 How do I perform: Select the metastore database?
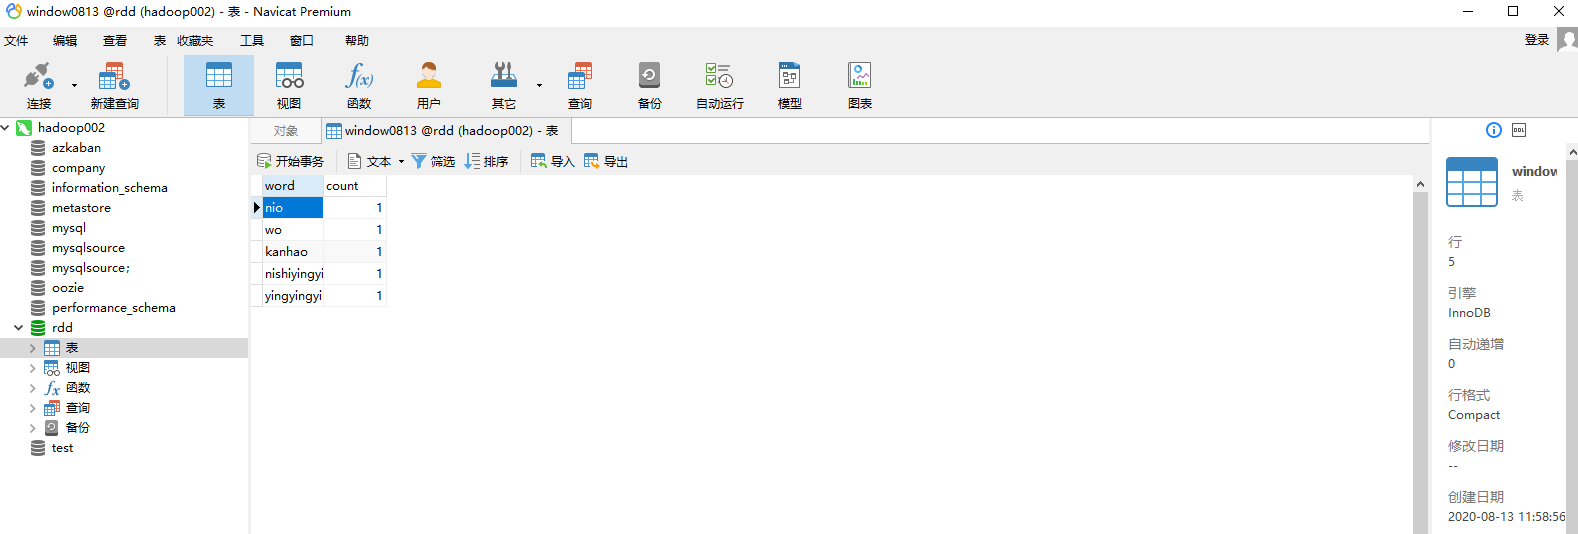click(x=81, y=208)
